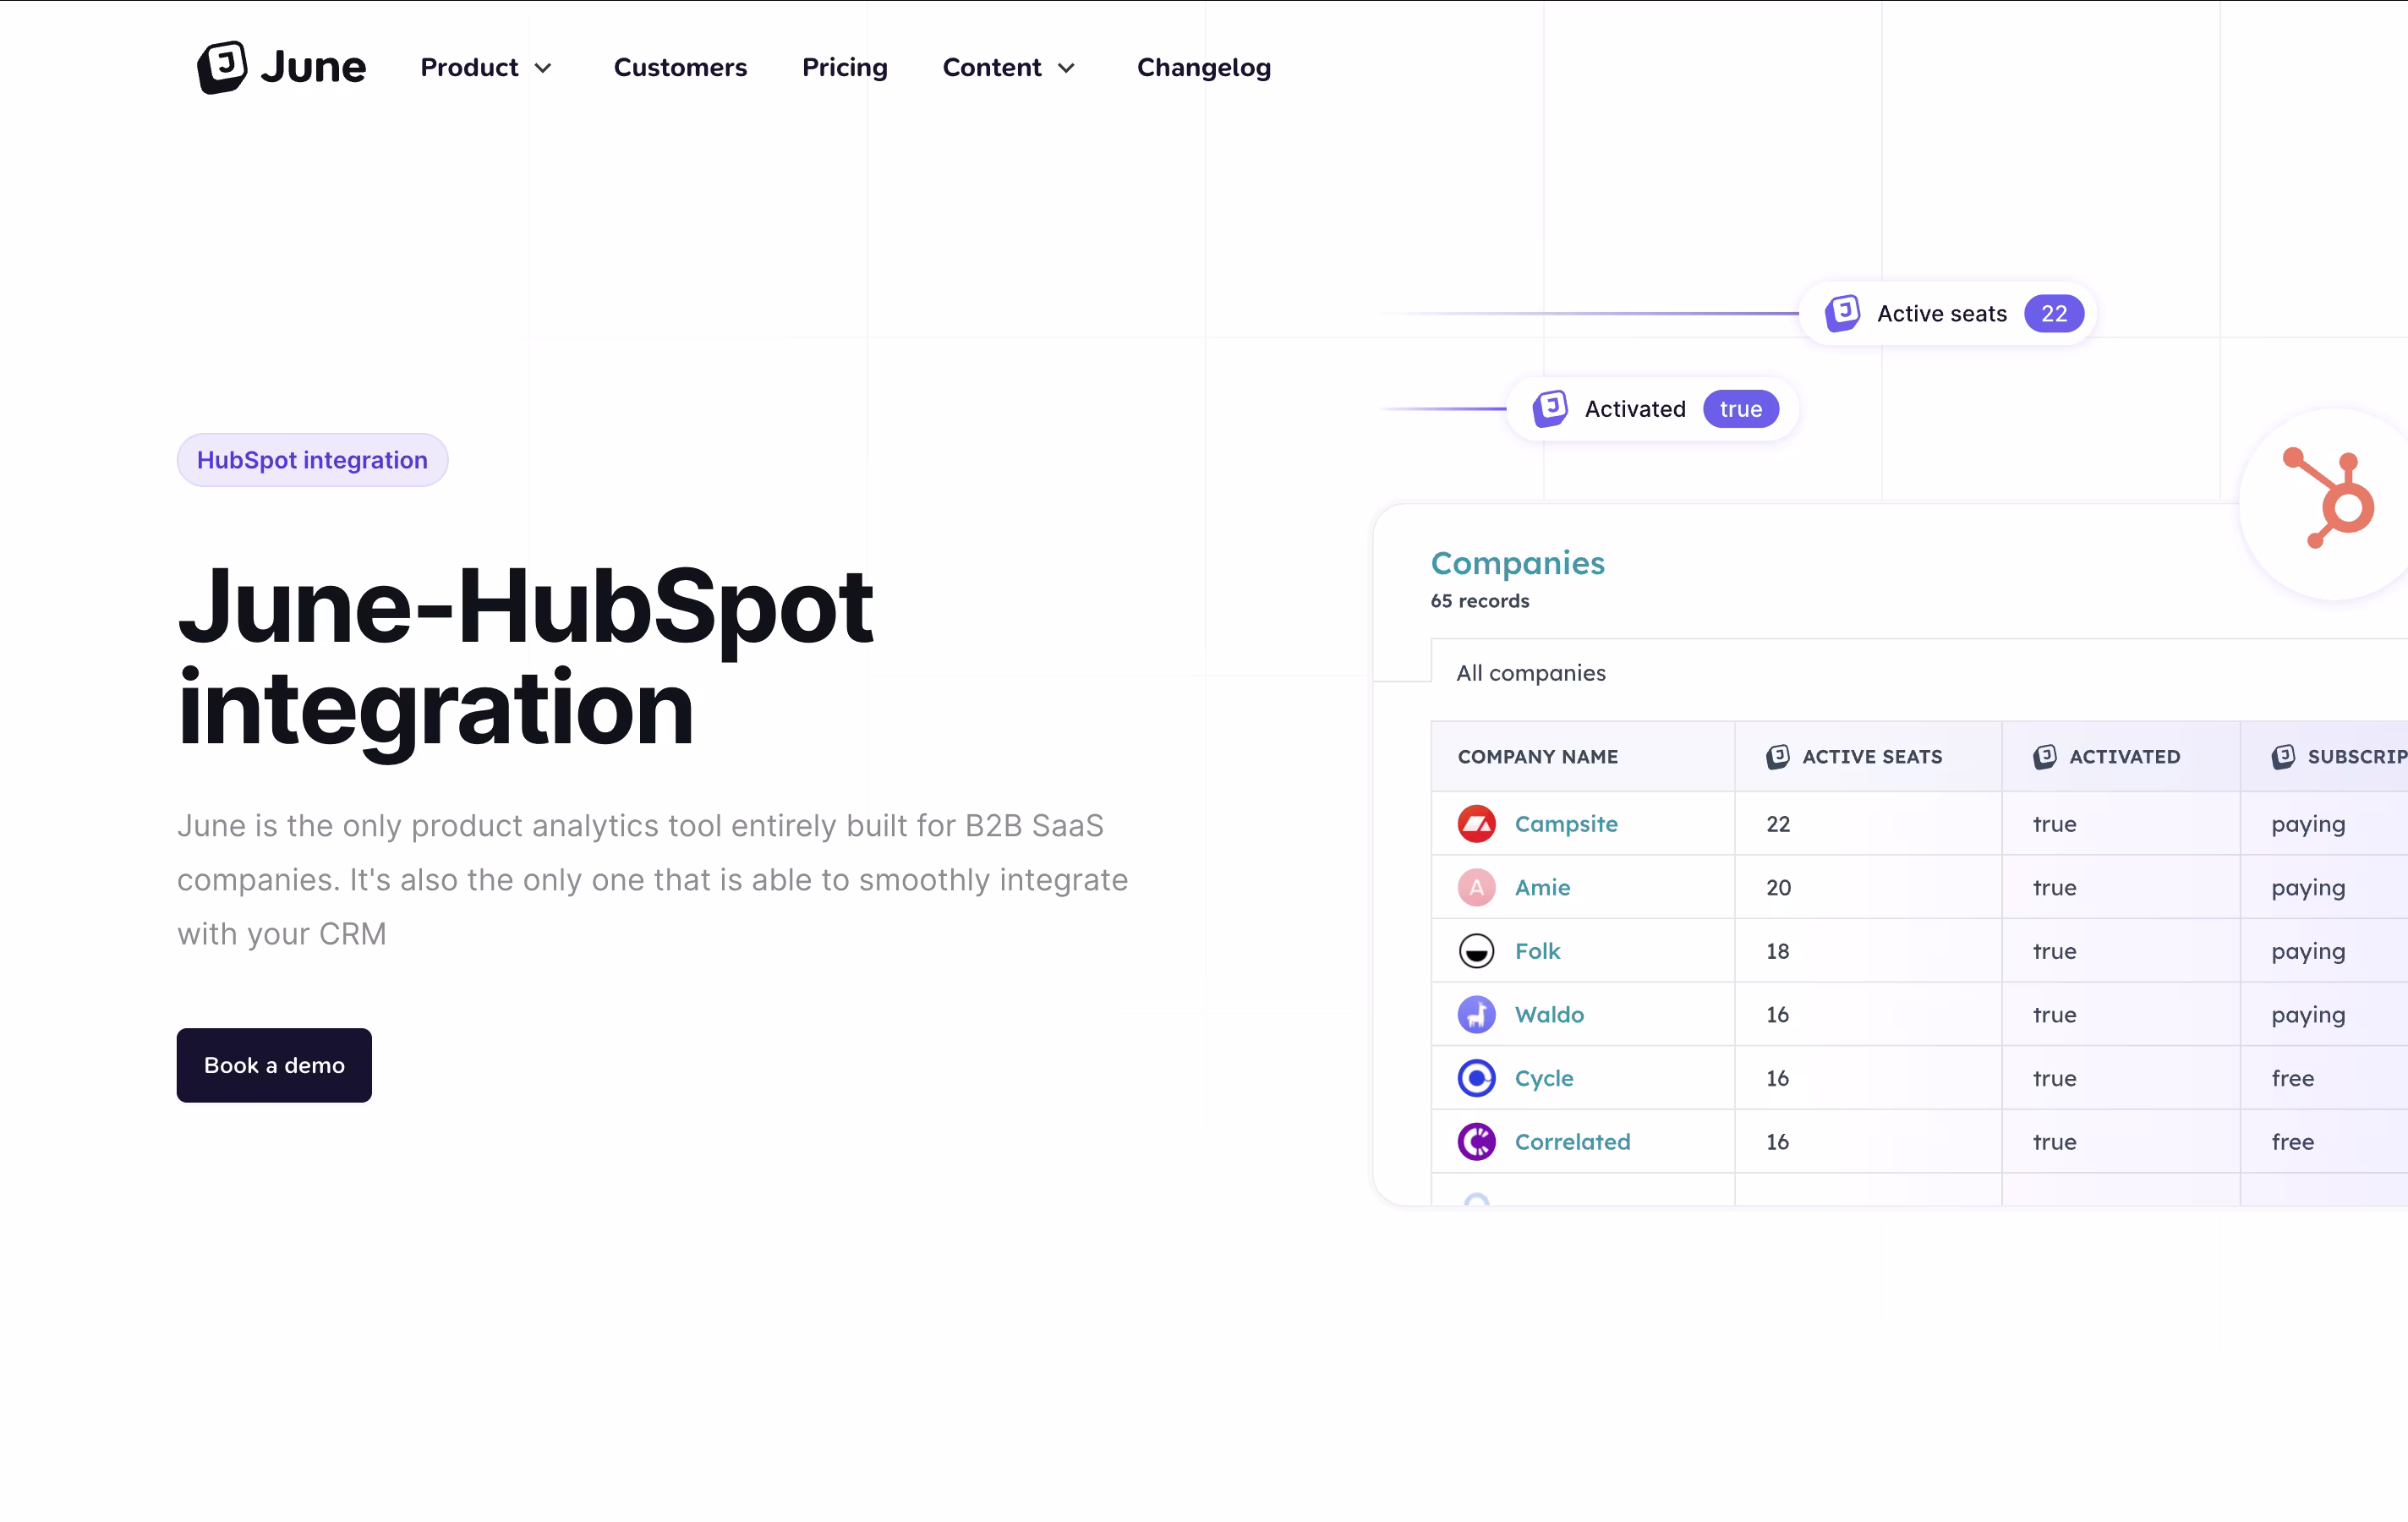This screenshot has width=2408, height=1522.
Task: Open the Campsite company link
Action: point(1566,824)
